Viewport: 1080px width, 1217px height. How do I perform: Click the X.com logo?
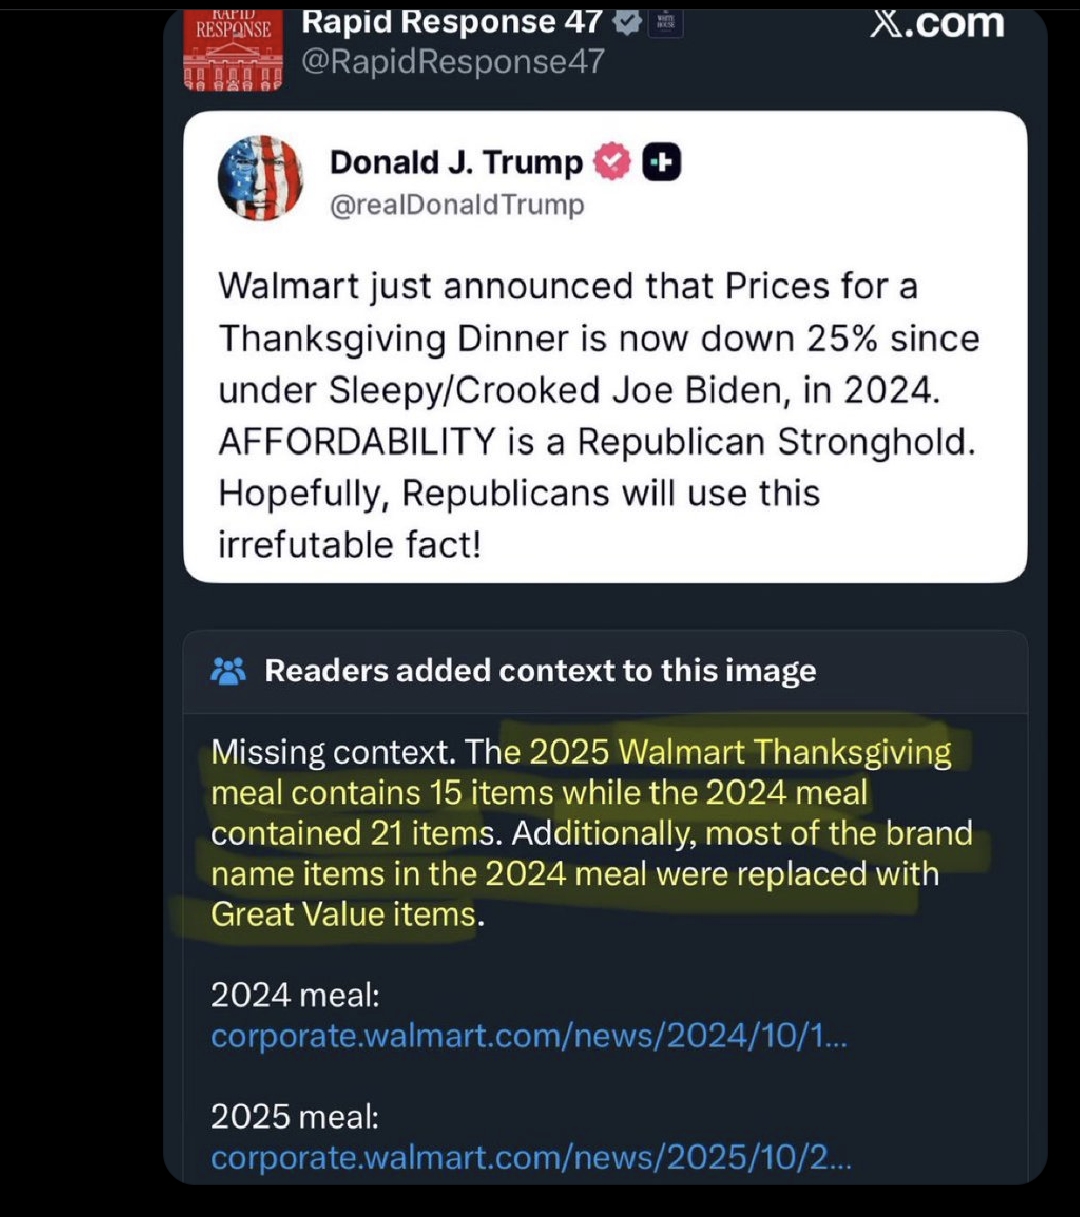tap(937, 22)
